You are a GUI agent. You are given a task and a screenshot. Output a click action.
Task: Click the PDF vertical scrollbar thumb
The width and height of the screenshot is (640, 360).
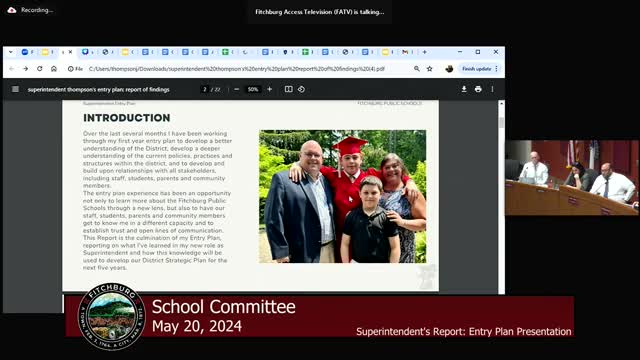pos(501,122)
